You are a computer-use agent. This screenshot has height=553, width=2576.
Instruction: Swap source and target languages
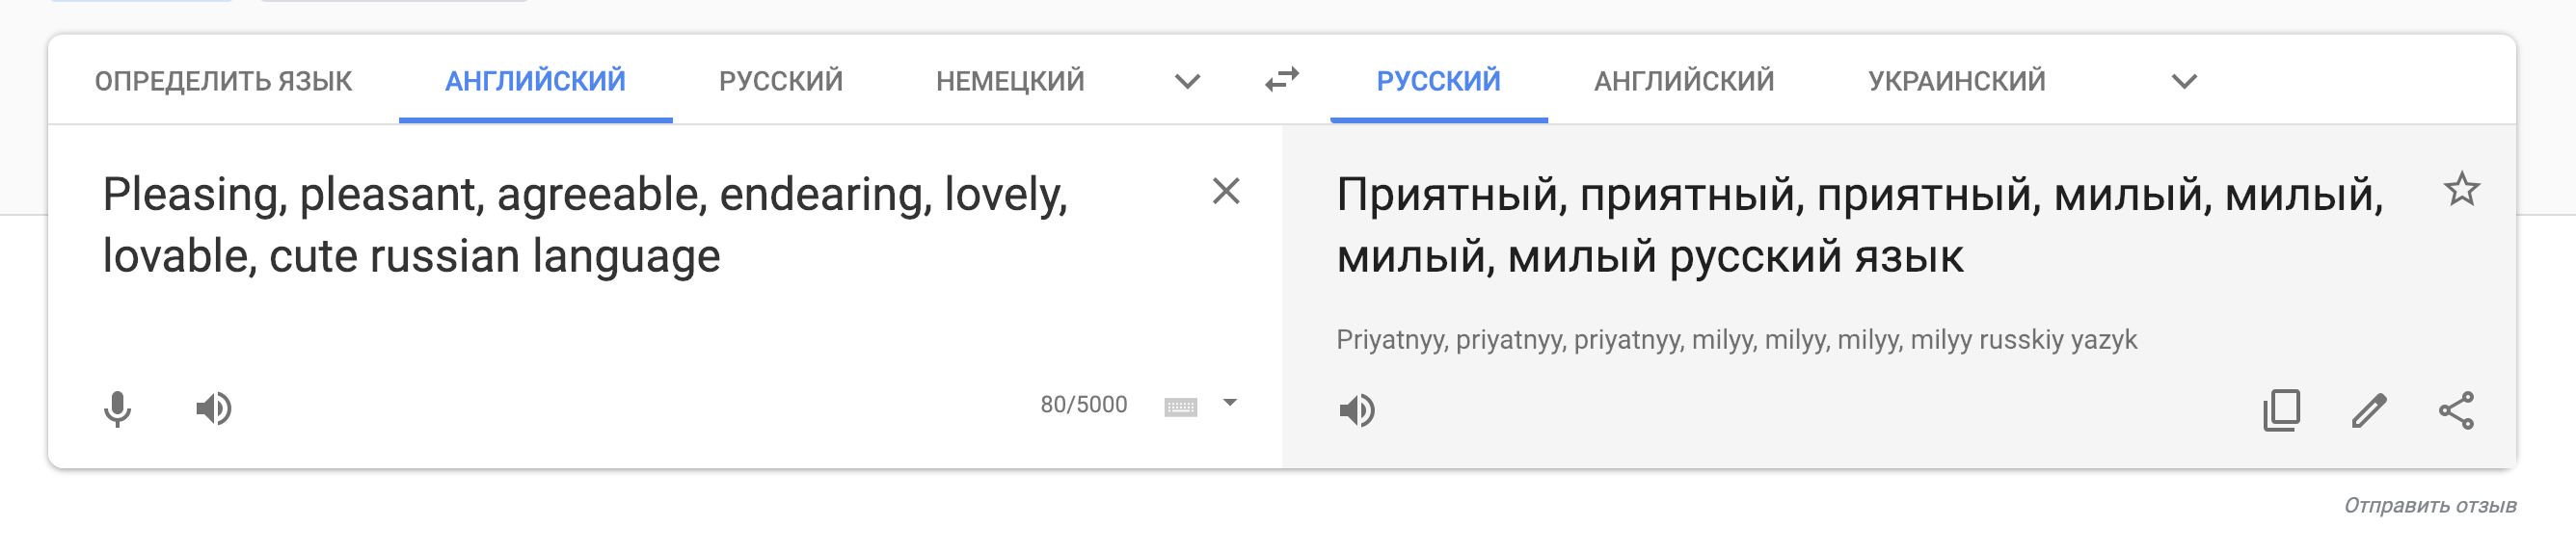[x=1281, y=80]
